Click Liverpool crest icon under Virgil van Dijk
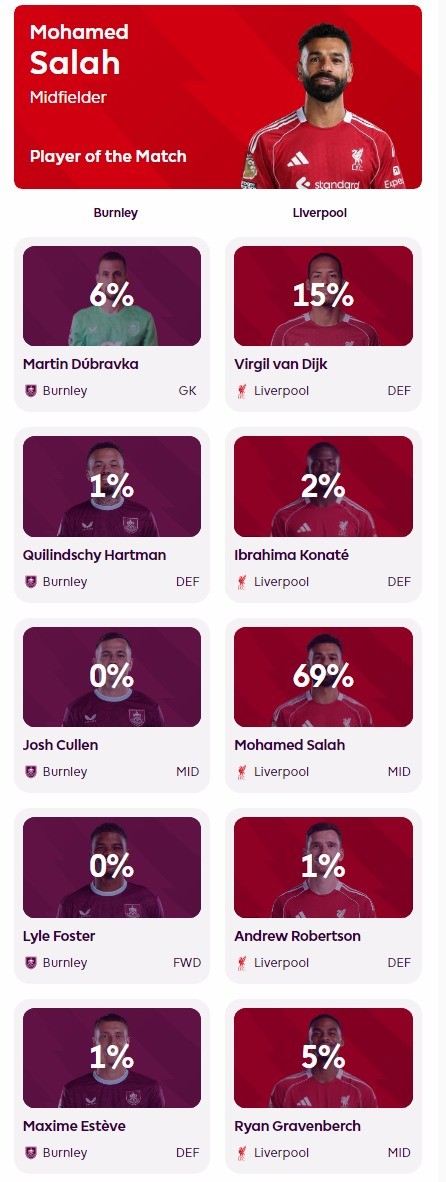 pyautogui.click(x=242, y=390)
